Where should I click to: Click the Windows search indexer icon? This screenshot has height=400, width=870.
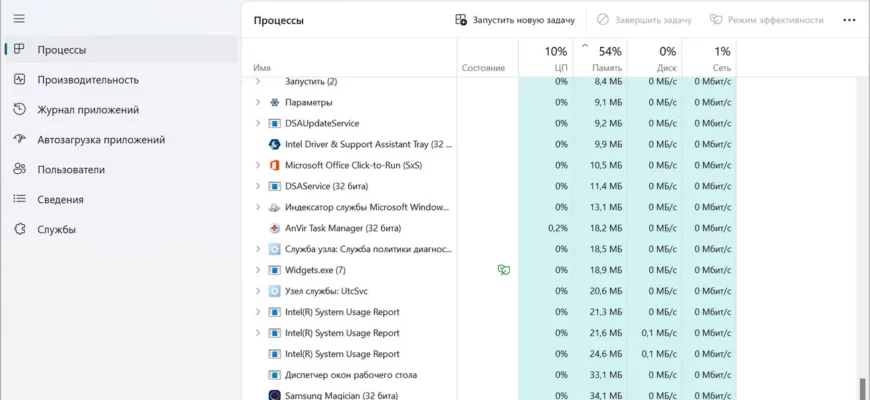tap(274, 207)
